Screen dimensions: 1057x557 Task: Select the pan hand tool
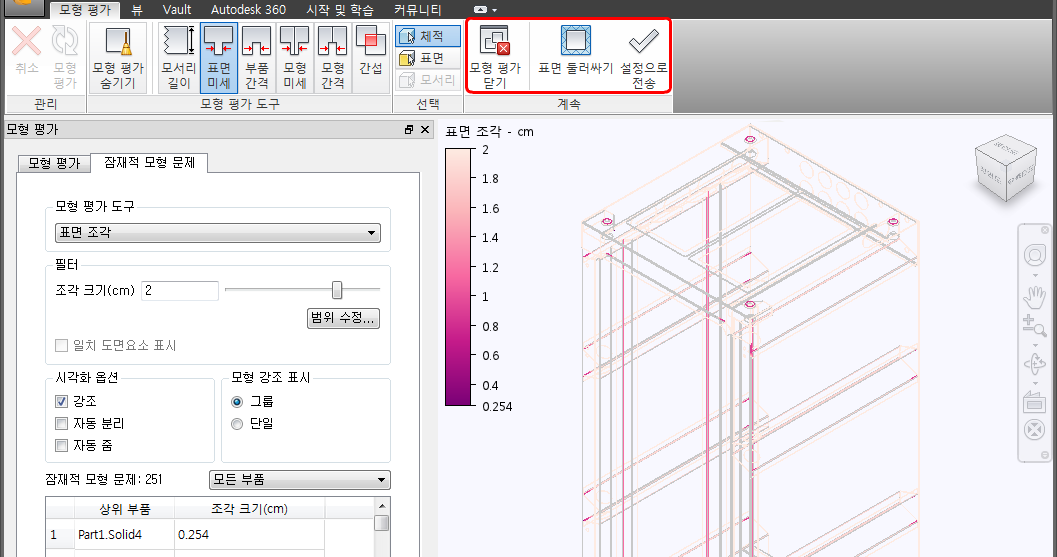click(x=1034, y=296)
